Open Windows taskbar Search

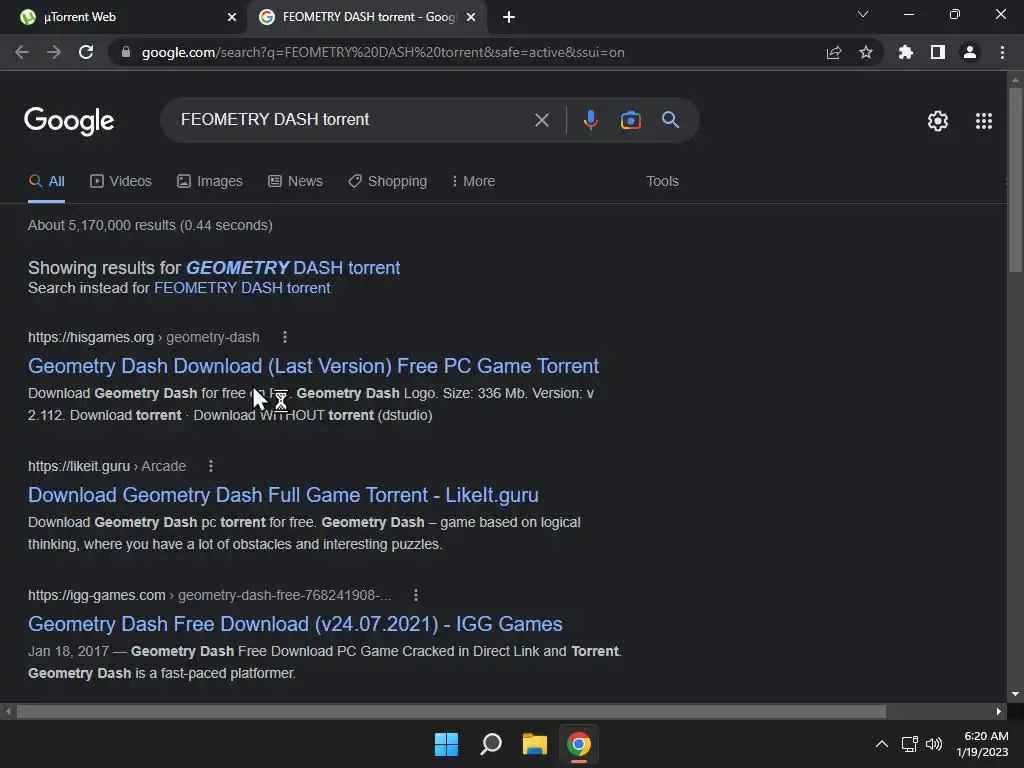point(491,744)
